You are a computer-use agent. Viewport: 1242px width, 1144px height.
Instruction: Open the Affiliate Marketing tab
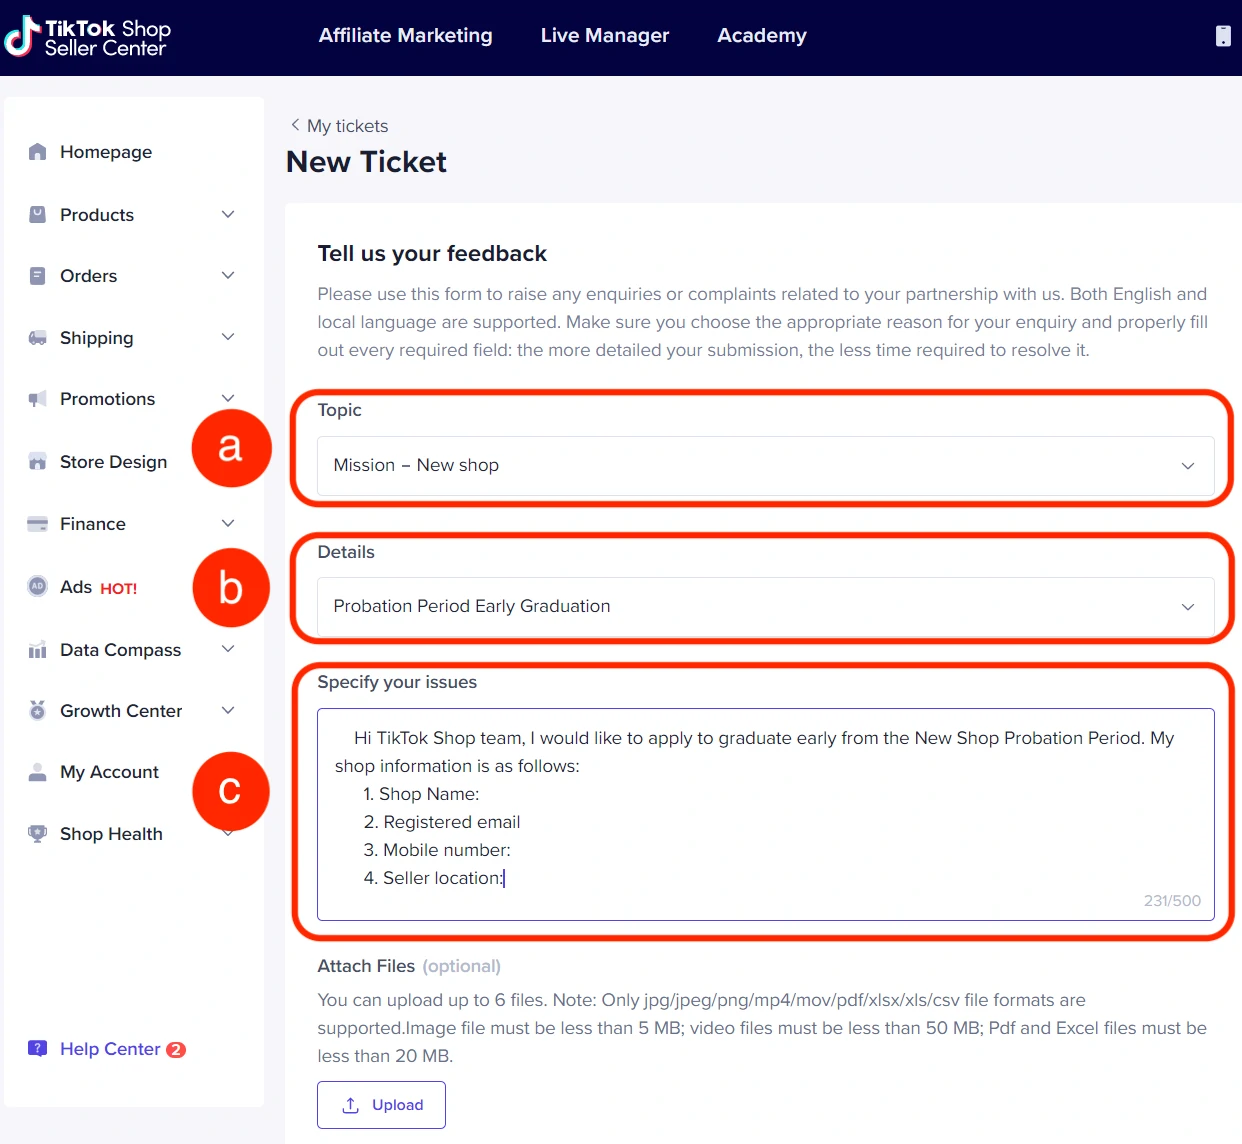pos(405,36)
